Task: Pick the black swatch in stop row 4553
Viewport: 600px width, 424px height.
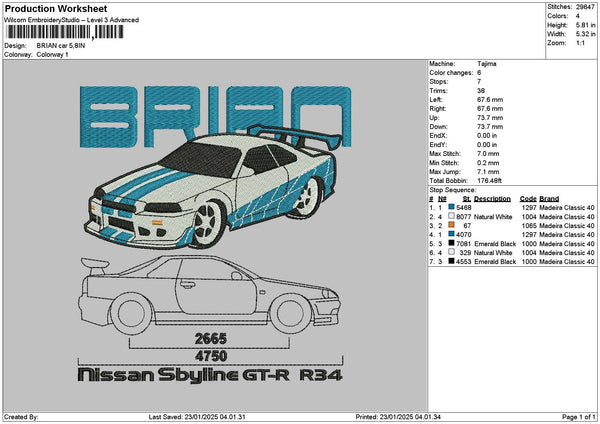Action: (452, 261)
